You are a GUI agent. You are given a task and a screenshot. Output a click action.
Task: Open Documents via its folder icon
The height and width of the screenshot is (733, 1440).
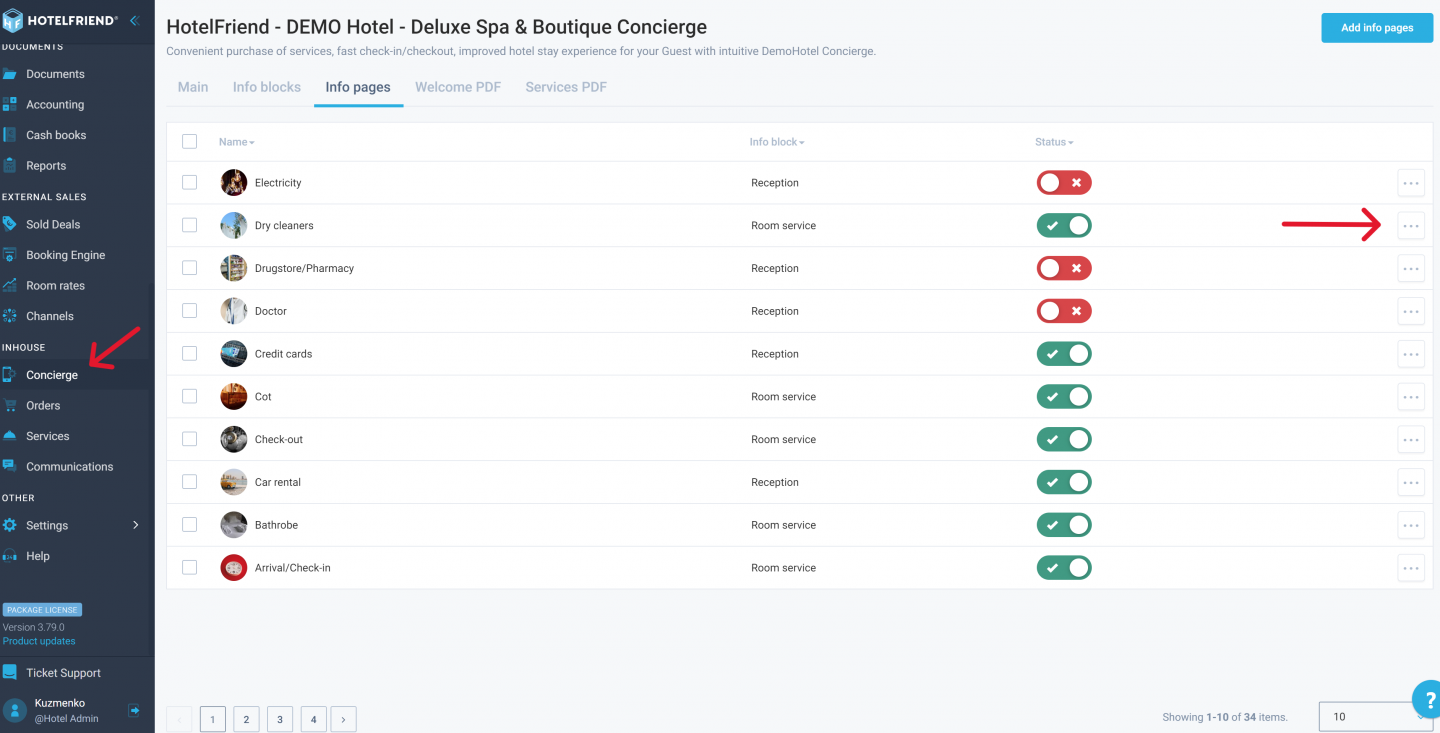click(x=10, y=74)
